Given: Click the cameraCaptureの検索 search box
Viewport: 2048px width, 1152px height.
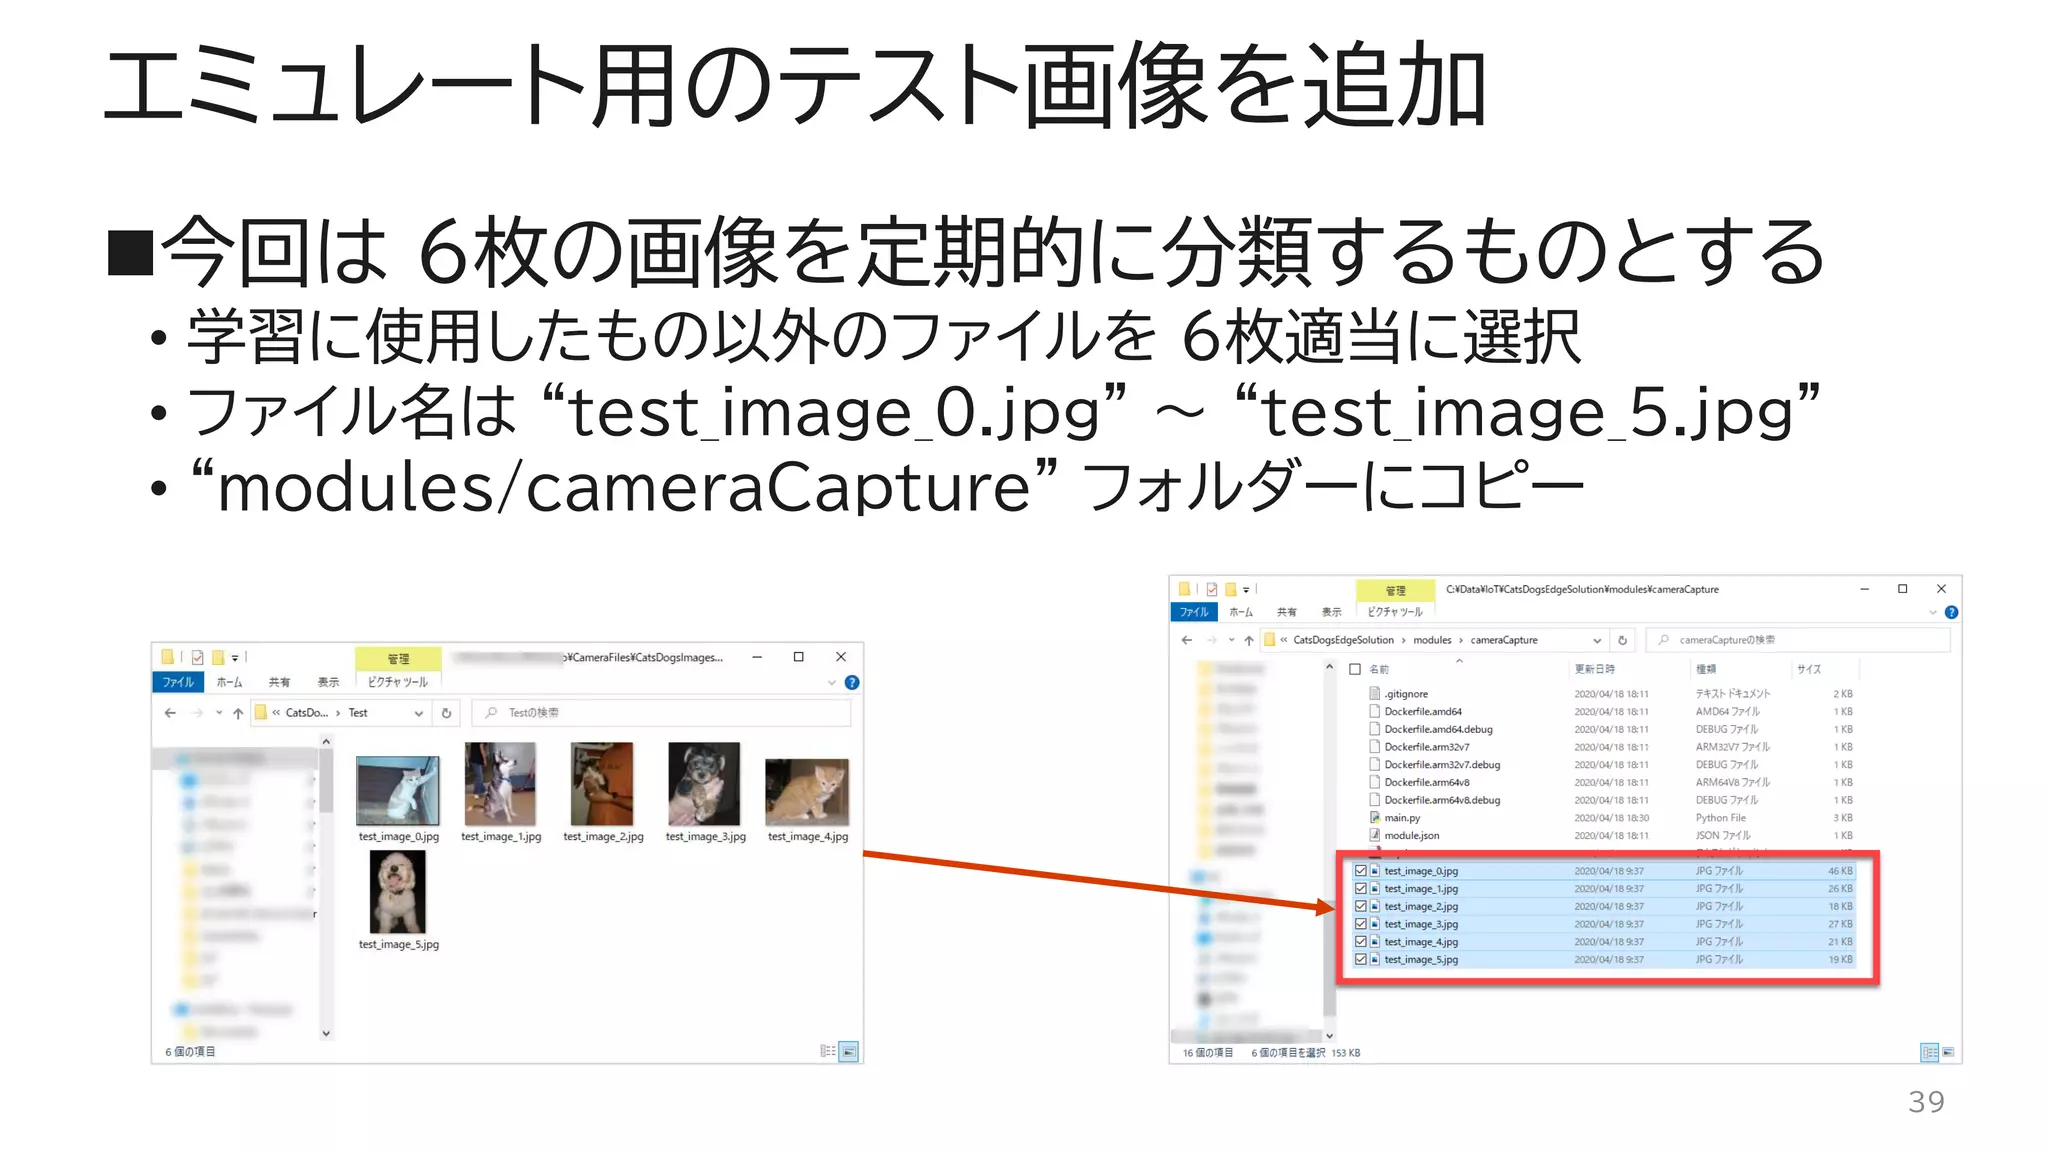Looking at the screenshot, I should [1798, 640].
